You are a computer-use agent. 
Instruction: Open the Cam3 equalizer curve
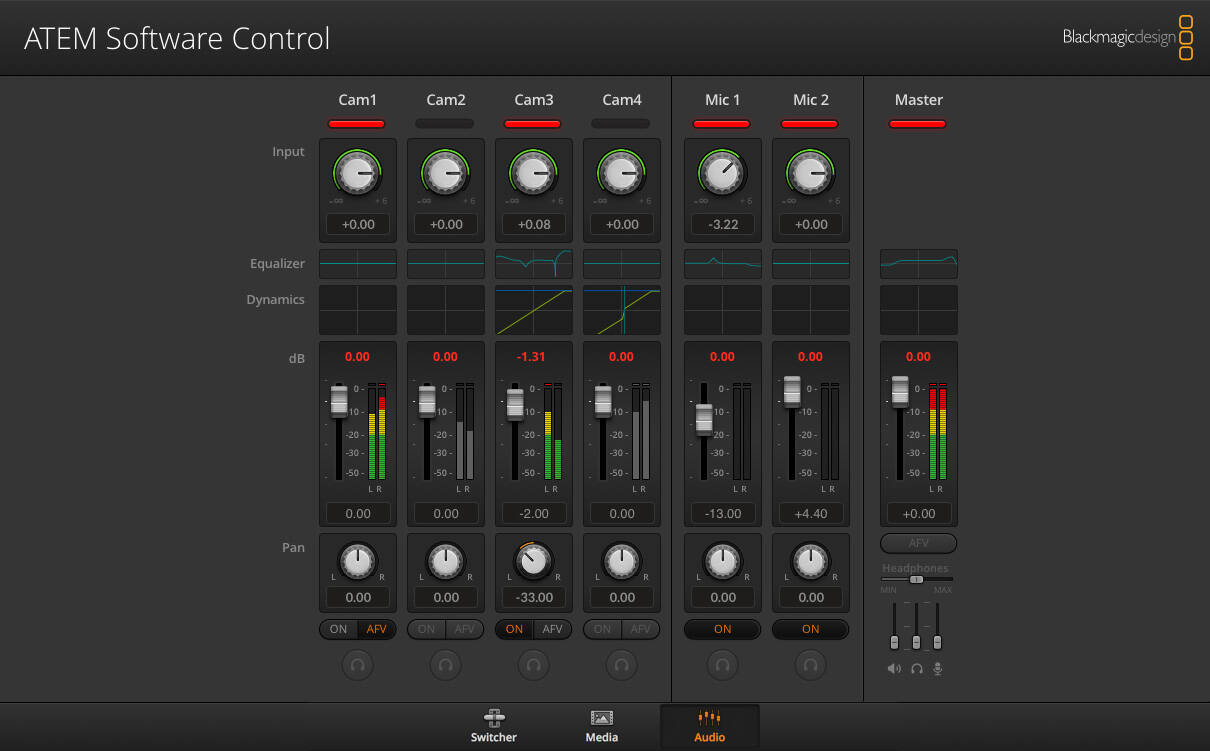(x=534, y=264)
